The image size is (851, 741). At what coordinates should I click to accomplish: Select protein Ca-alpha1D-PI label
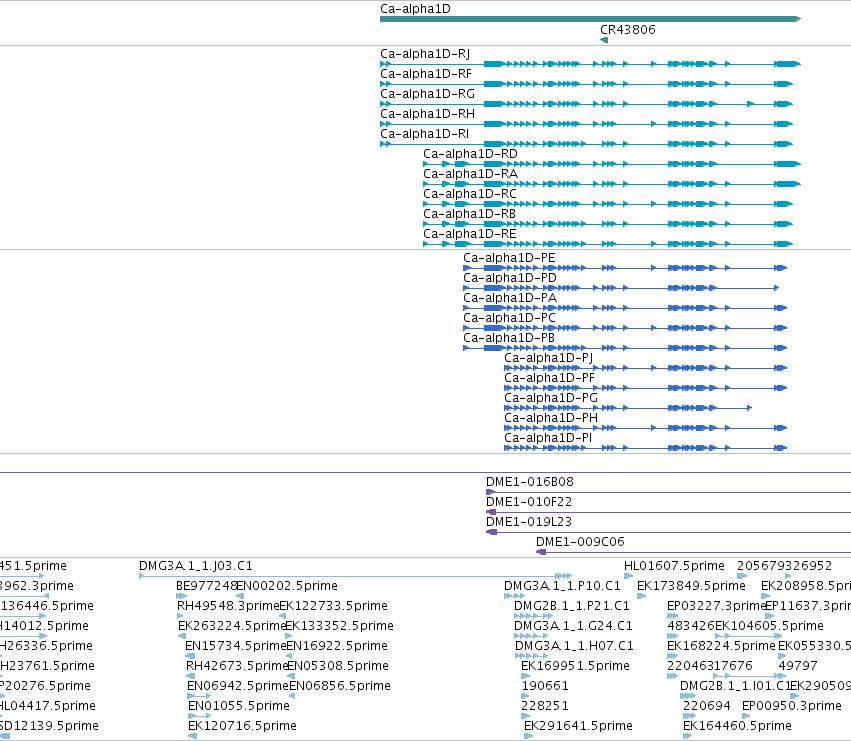[x=548, y=439]
